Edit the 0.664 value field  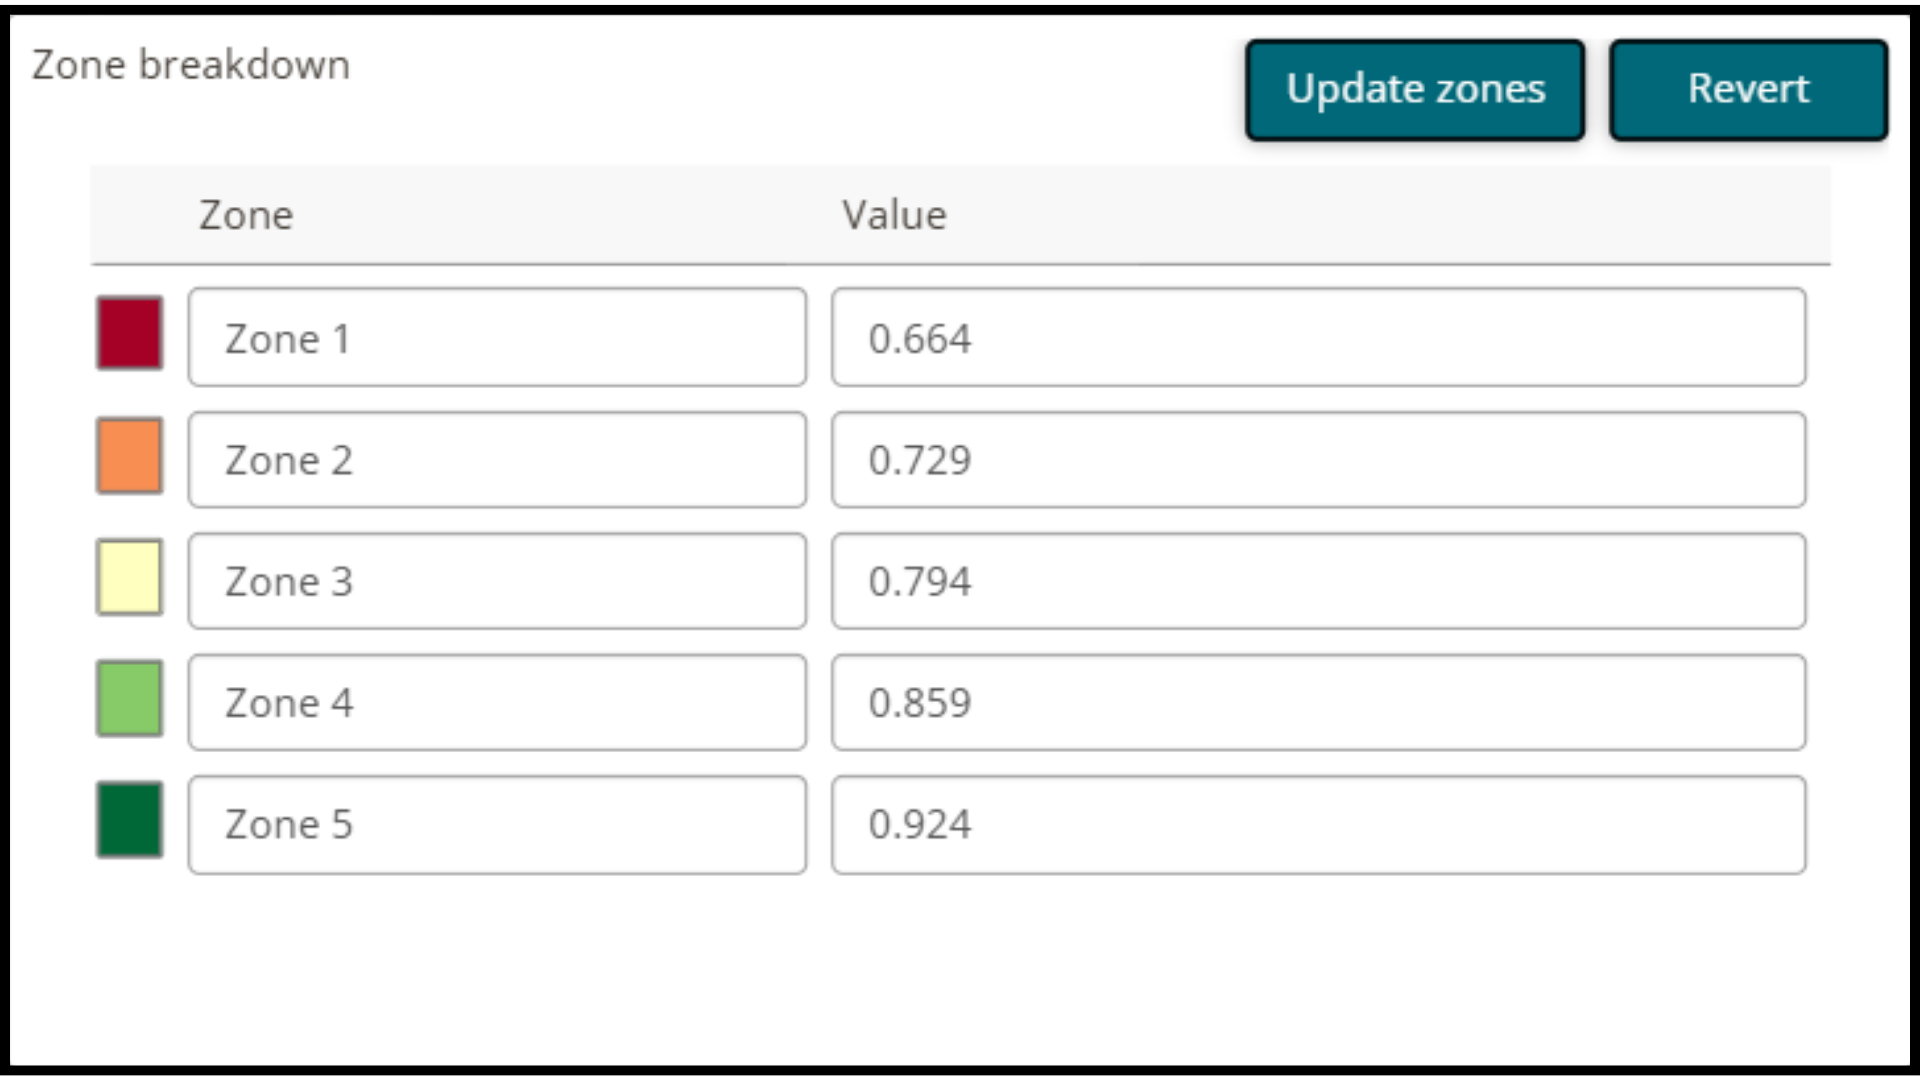(1319, 337)
